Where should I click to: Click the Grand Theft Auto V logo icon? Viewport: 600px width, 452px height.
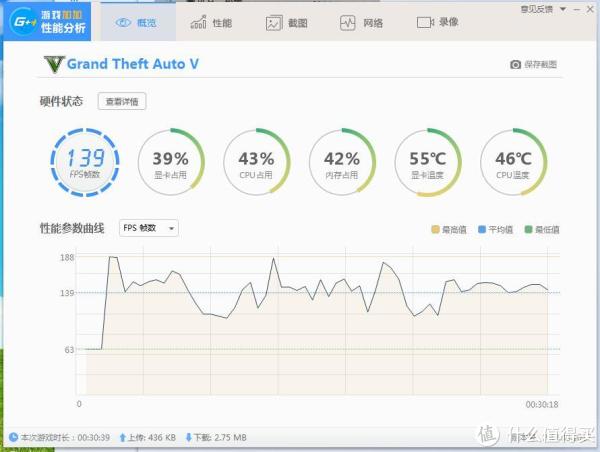point(54,64)
